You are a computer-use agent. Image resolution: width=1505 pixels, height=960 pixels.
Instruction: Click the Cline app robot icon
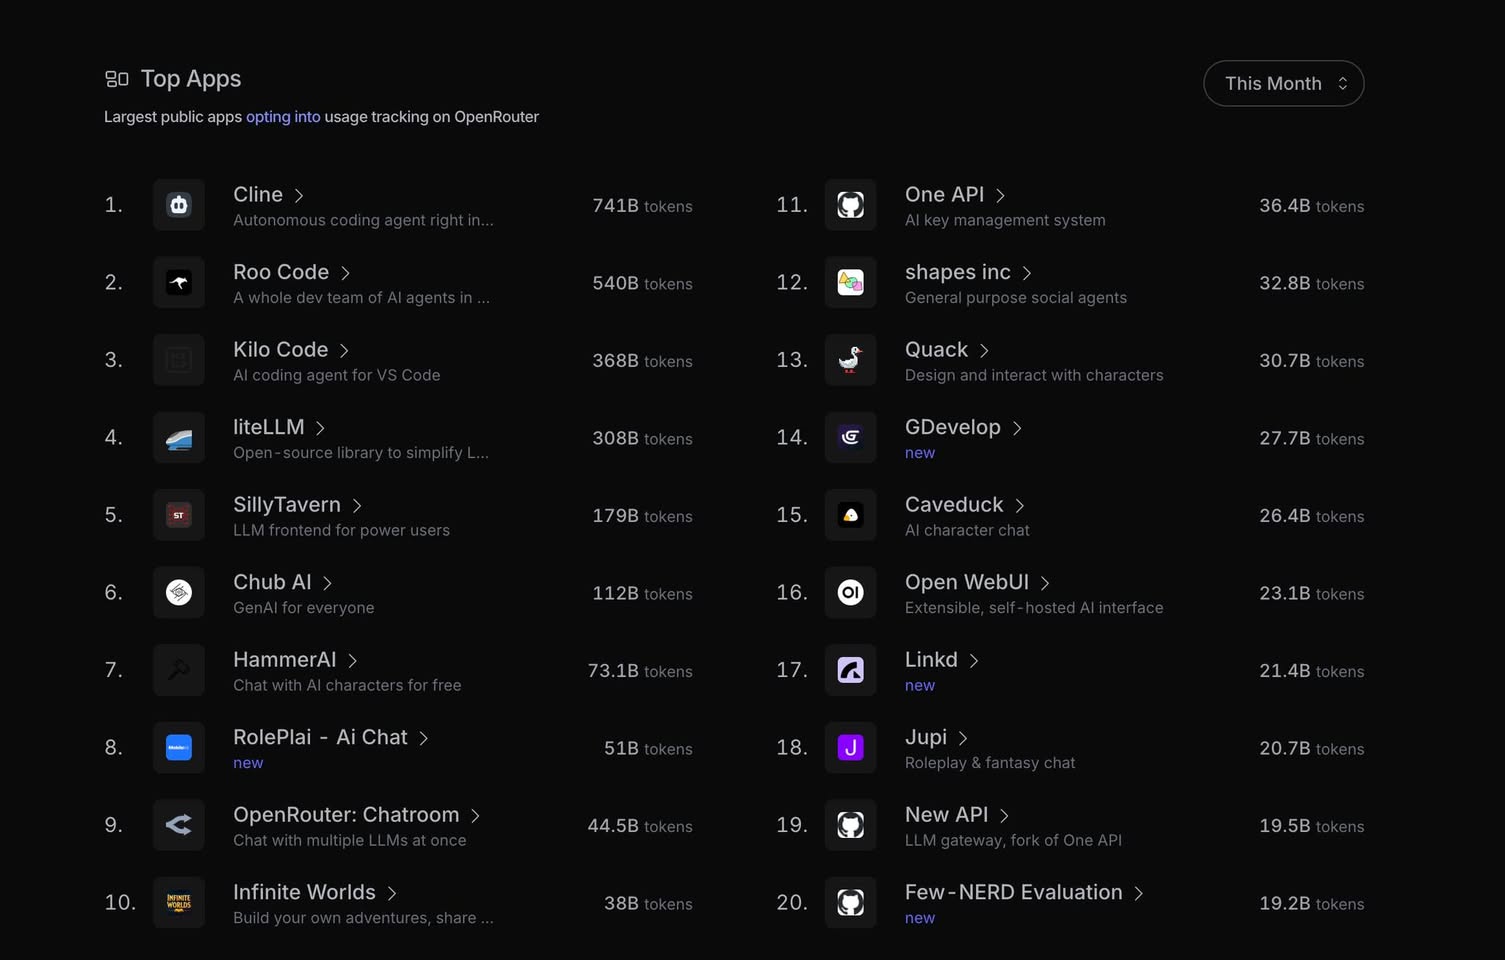point(179,205)
